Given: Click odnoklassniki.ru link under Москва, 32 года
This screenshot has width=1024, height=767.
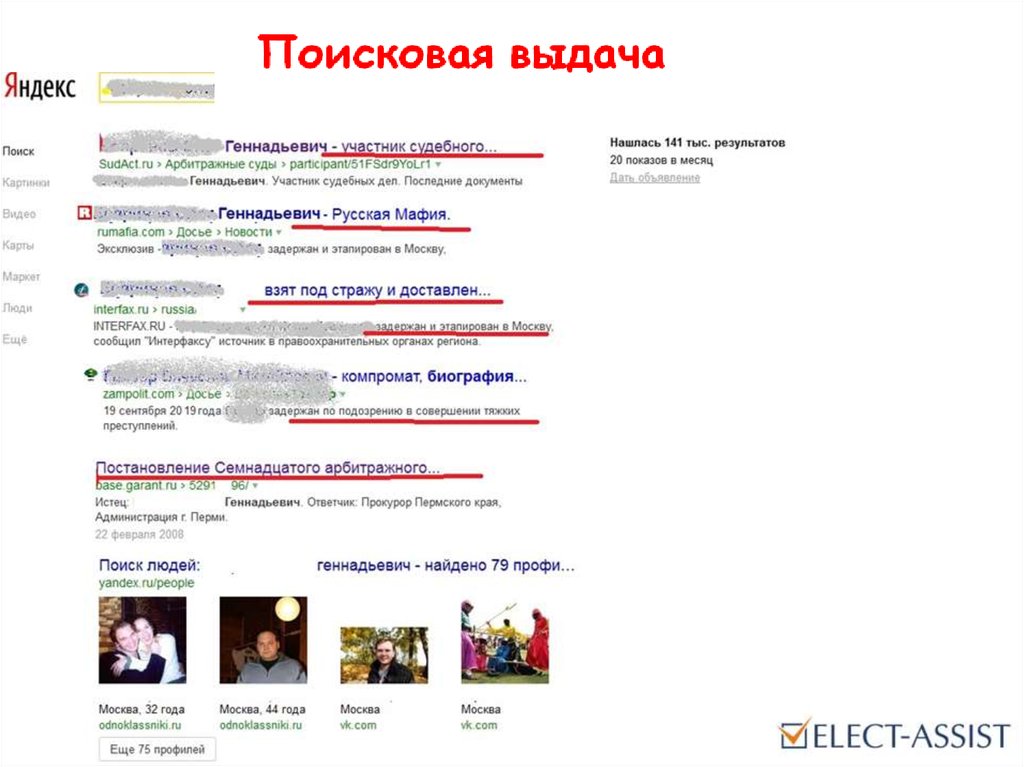Looking at the screenshot, I should tap(140, 725).
